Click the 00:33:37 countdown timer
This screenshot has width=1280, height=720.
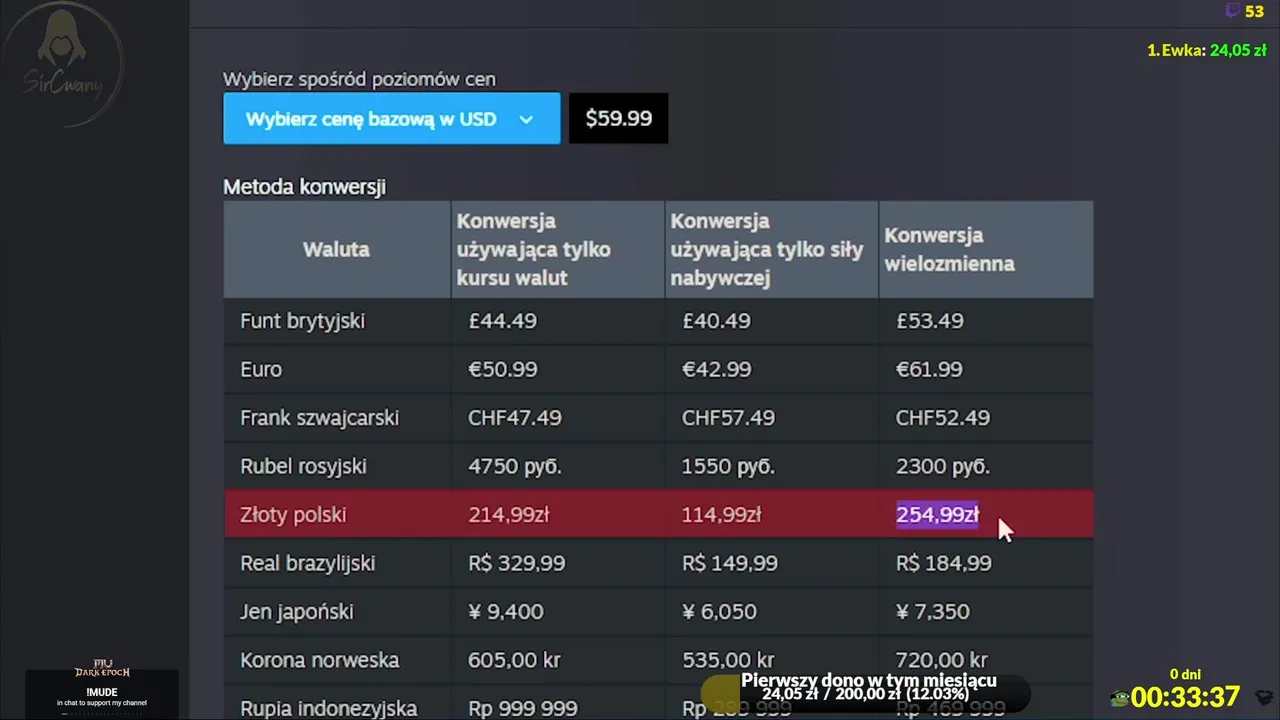[x=1185, y=696]
